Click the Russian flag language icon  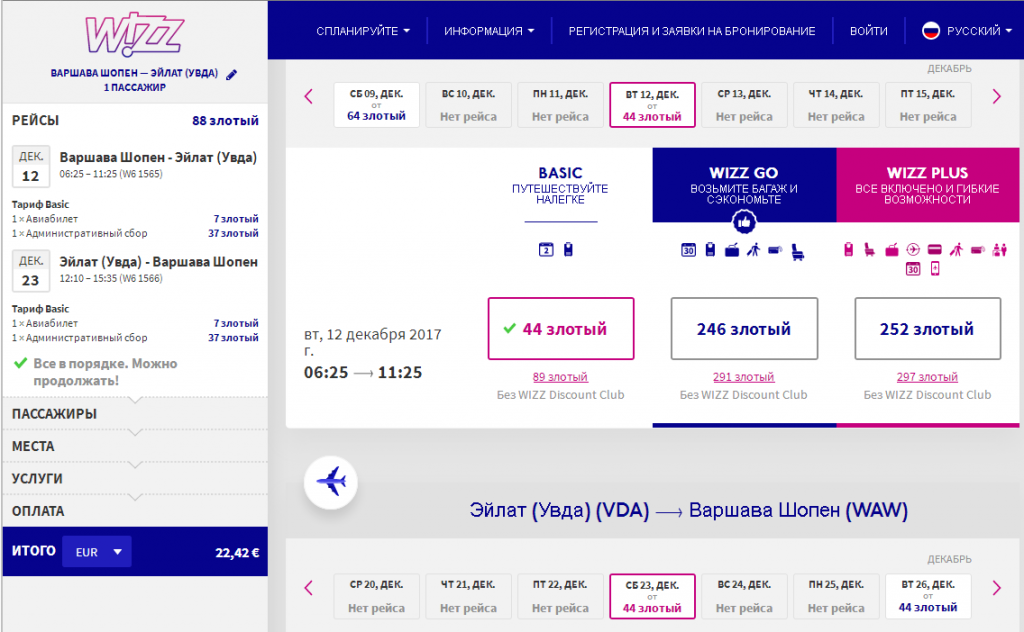click(x=930, y=30)
